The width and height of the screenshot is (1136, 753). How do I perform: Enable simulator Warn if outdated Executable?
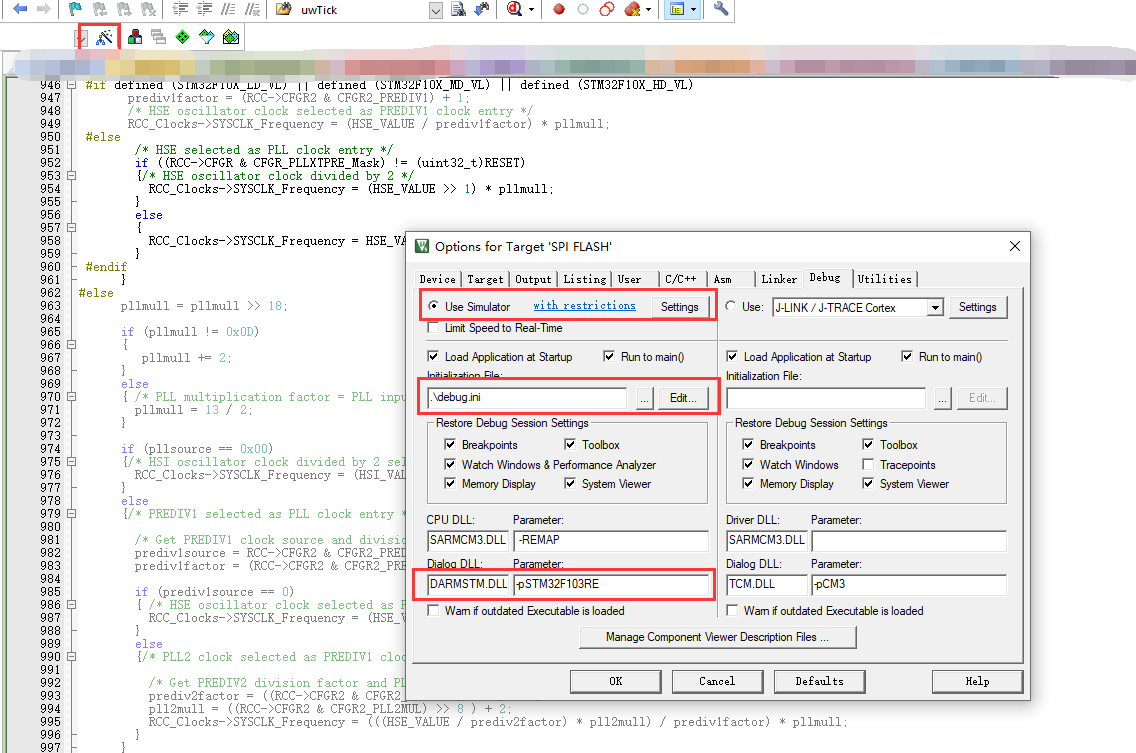433,610
